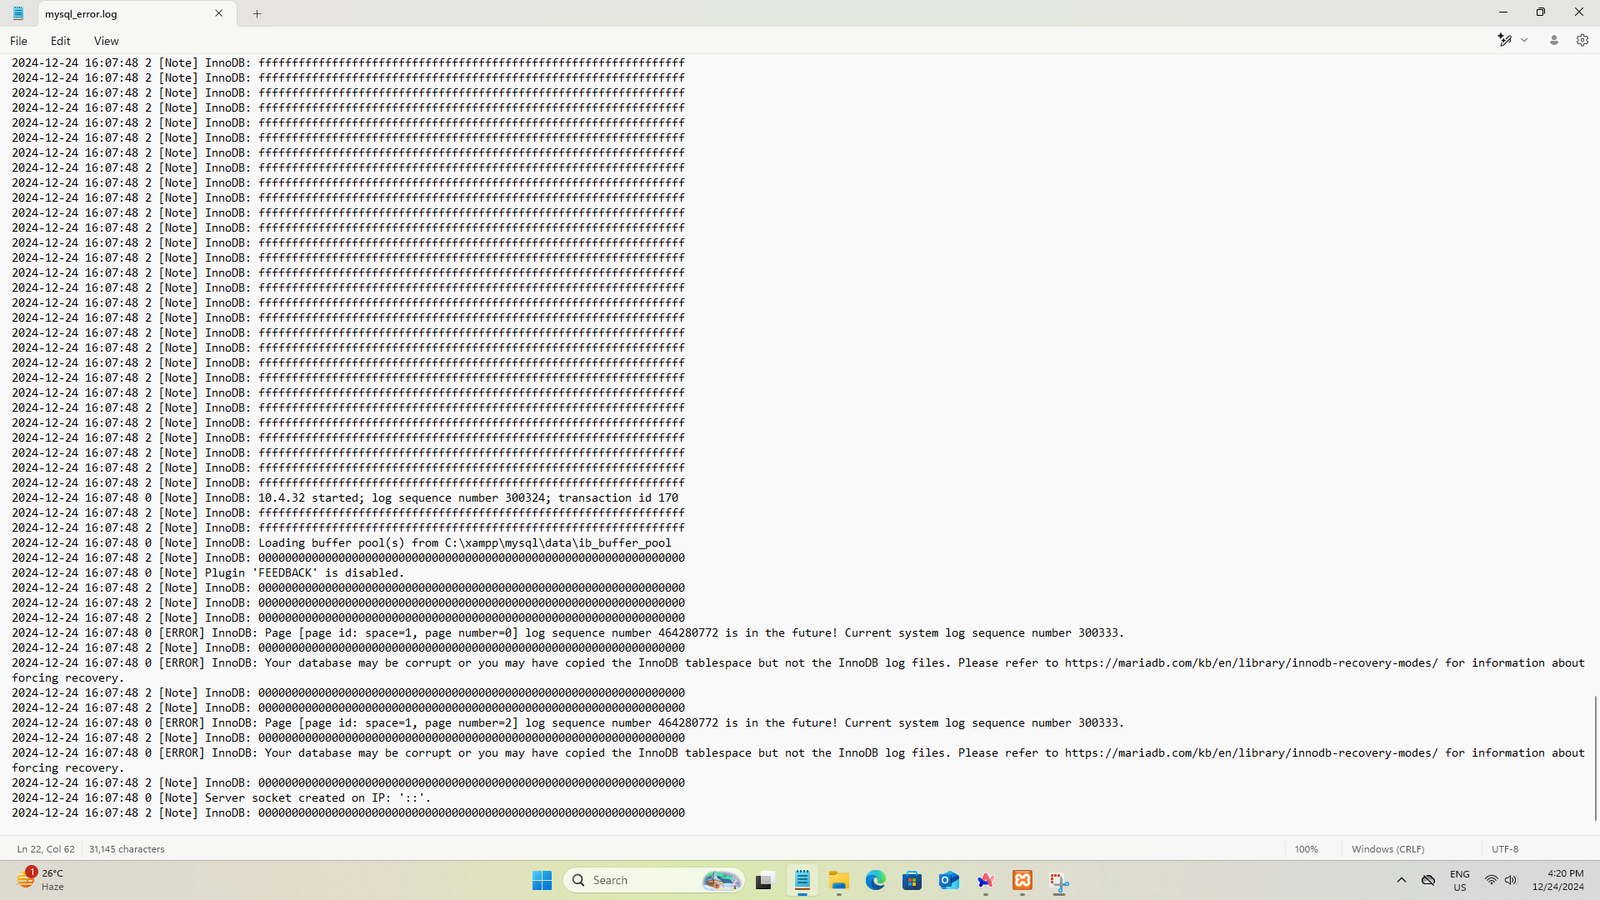
Task: Click the ERROR line for page number=2
Action: (x=568, y=723)
